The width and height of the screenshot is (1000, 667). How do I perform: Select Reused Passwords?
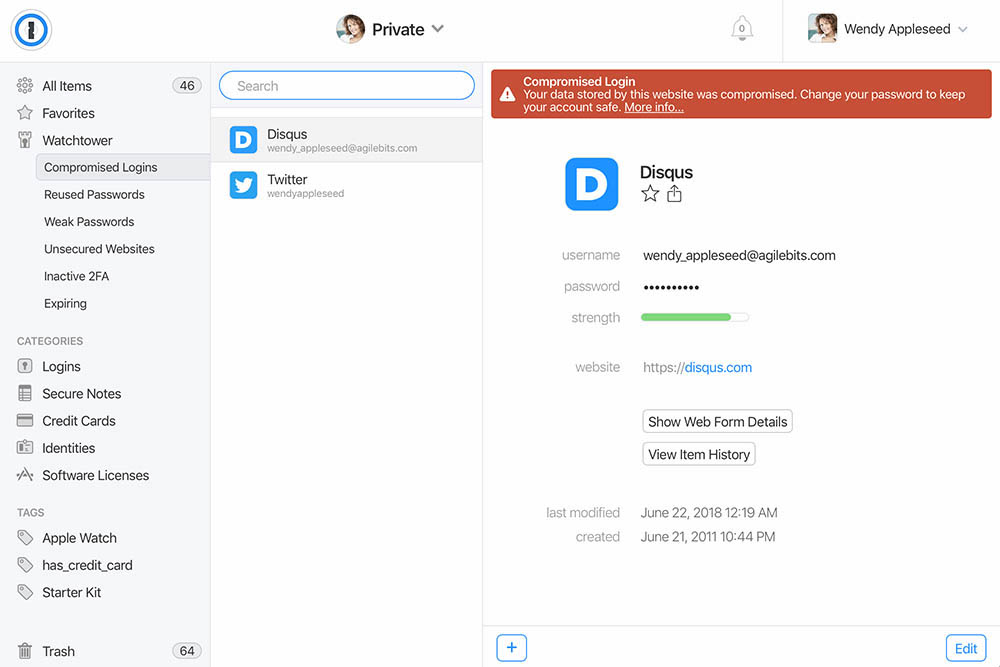tap(94, 194)
